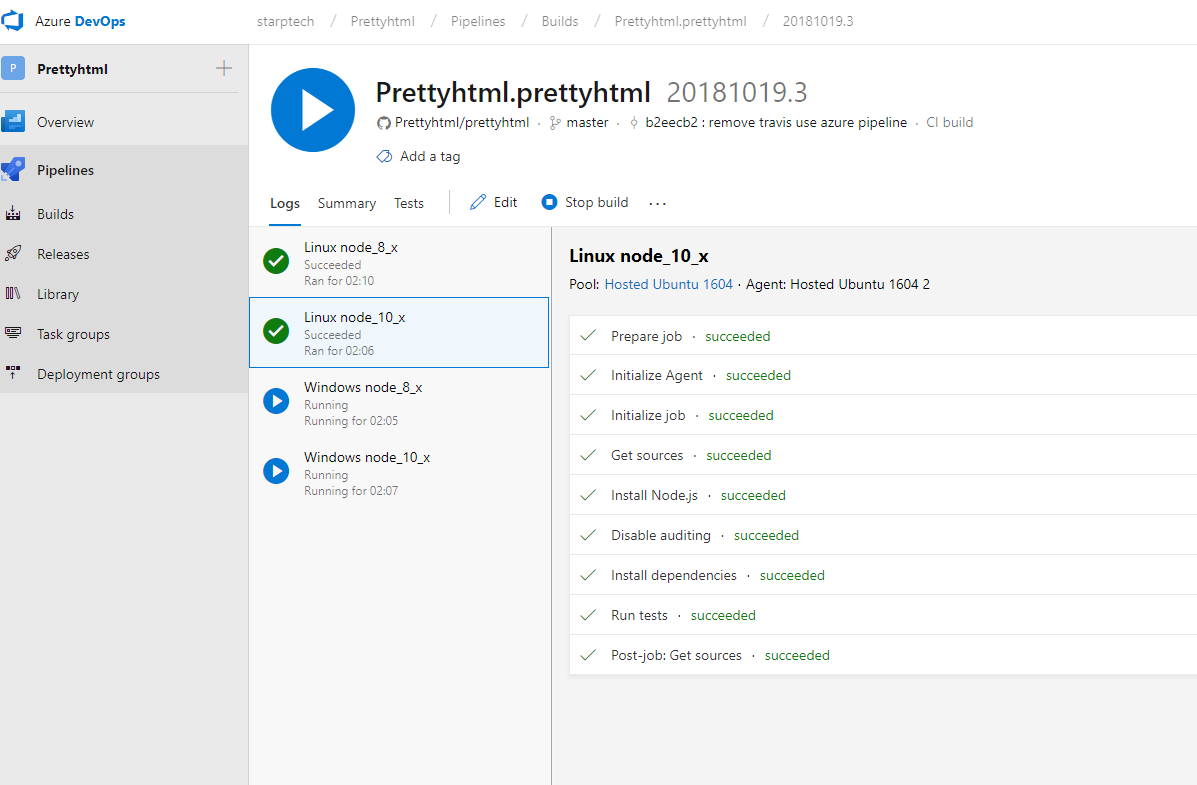Click the Pipelines rocket icon in sidebar

(13, 170)
